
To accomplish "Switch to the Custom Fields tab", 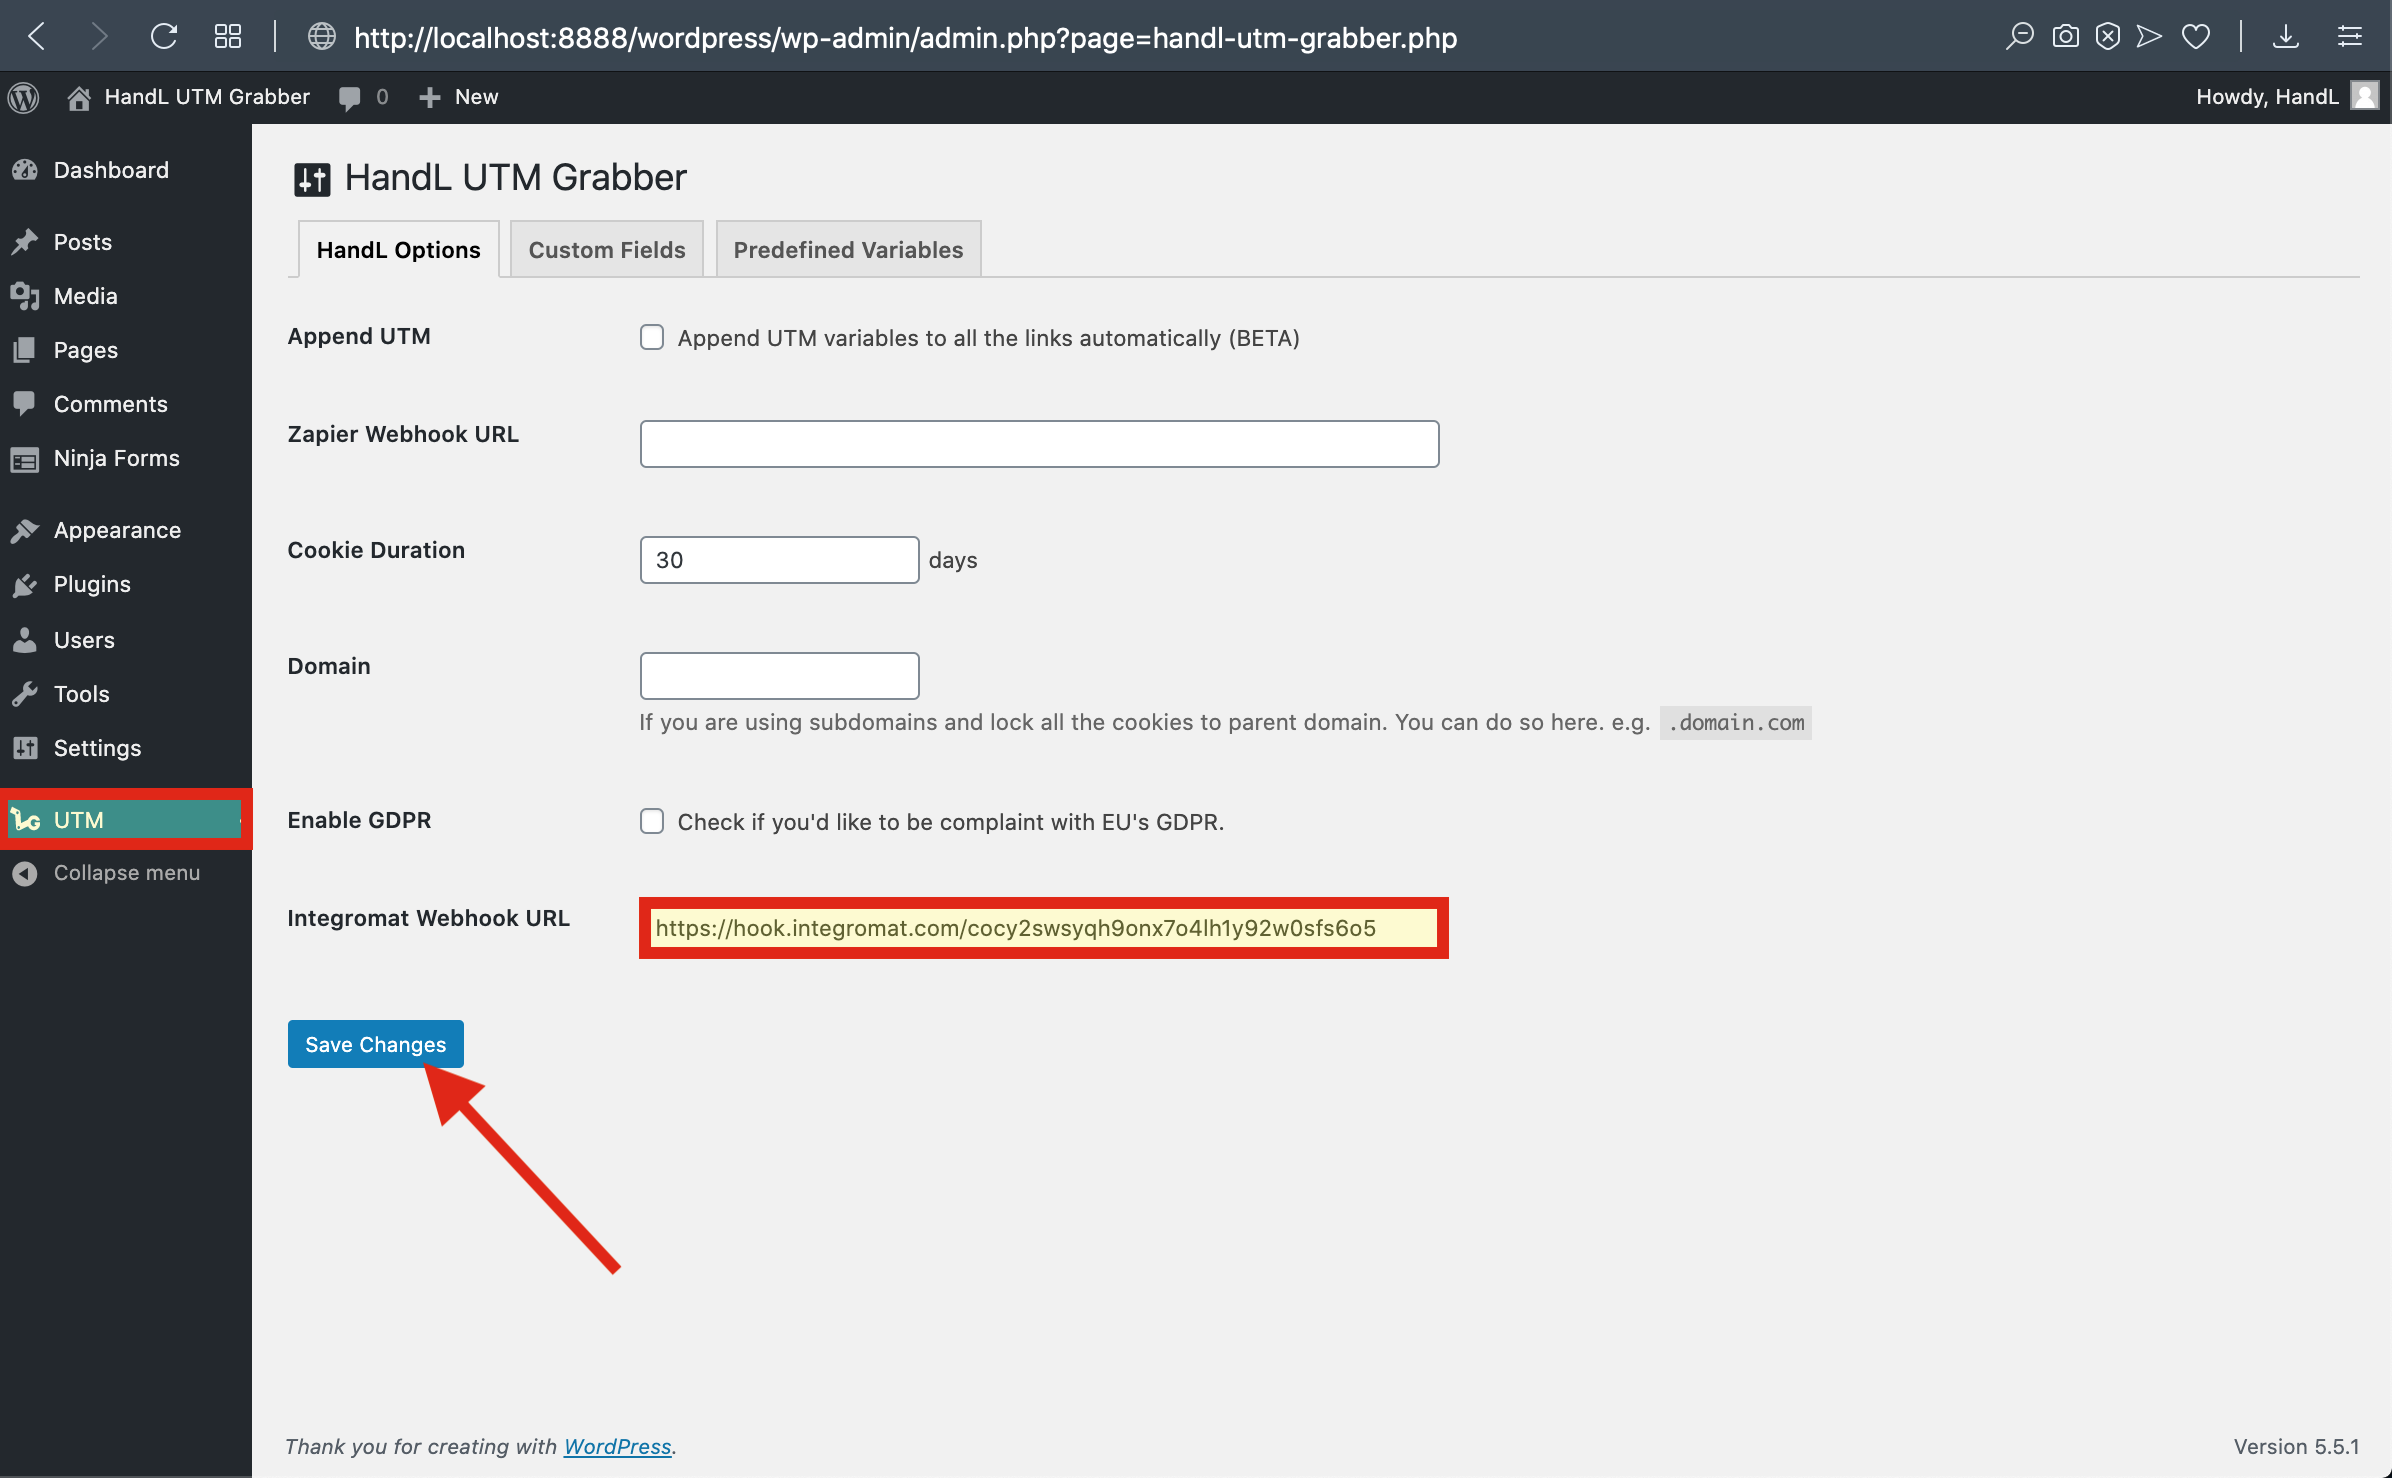I will (607, 250).
